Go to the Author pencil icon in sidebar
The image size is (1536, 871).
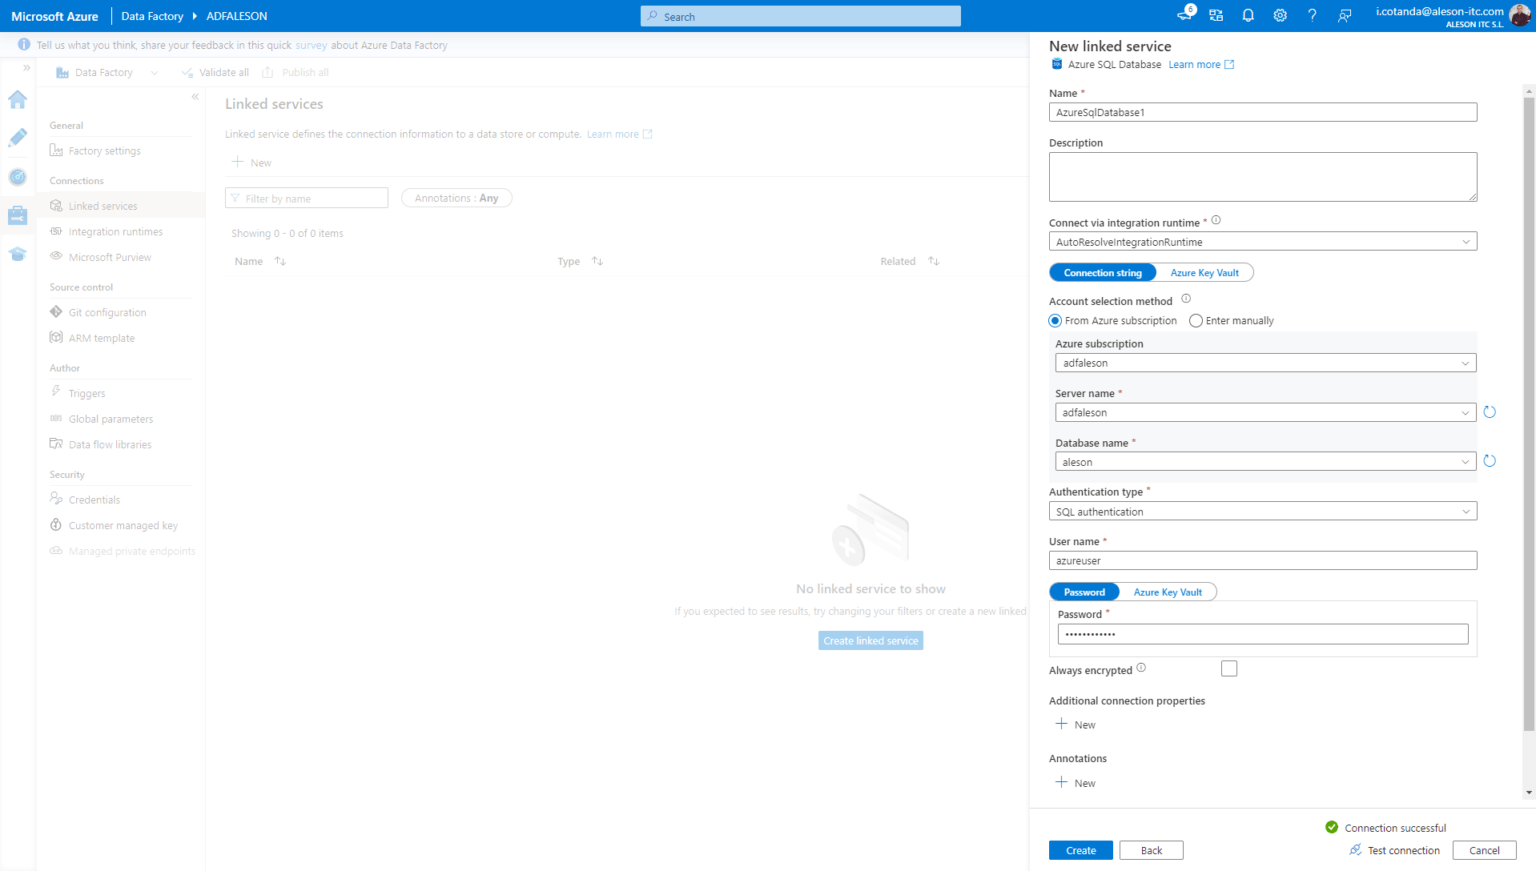pyautogui.click(x=18, y=138)
